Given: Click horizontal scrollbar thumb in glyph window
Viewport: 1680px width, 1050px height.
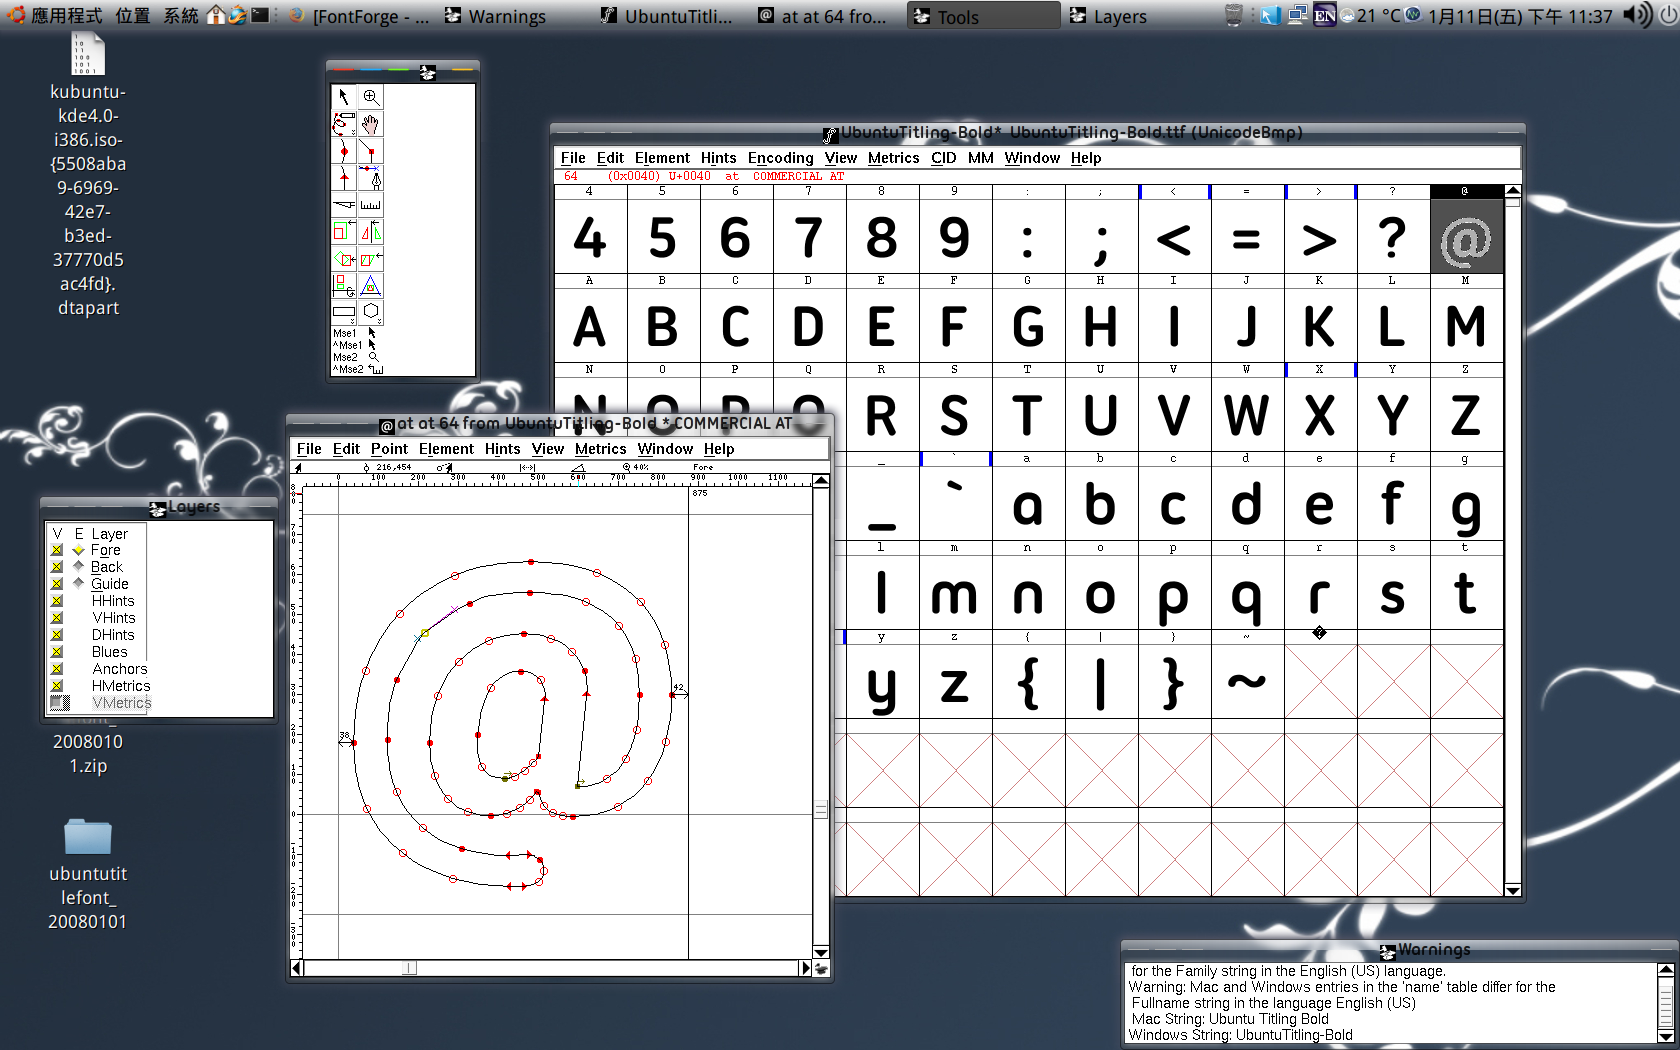Looking at the screenshot, I should point(410,968).
